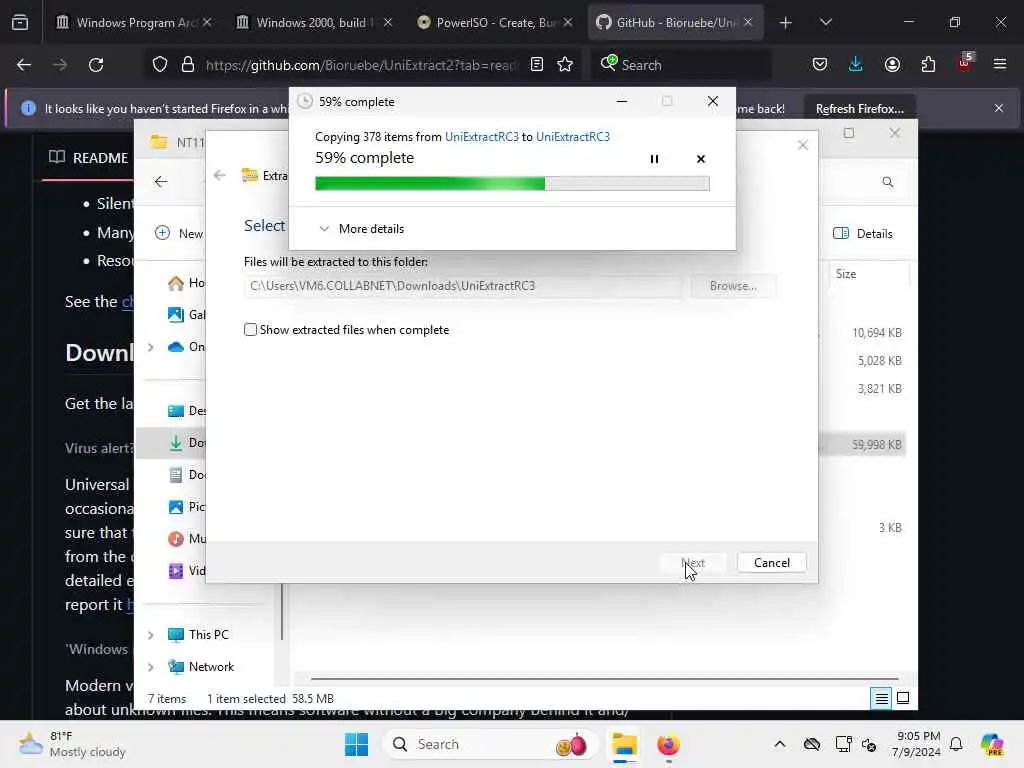Toggle reader view icon
Viewport: 1024px width, 768px height.
[537, 65]
